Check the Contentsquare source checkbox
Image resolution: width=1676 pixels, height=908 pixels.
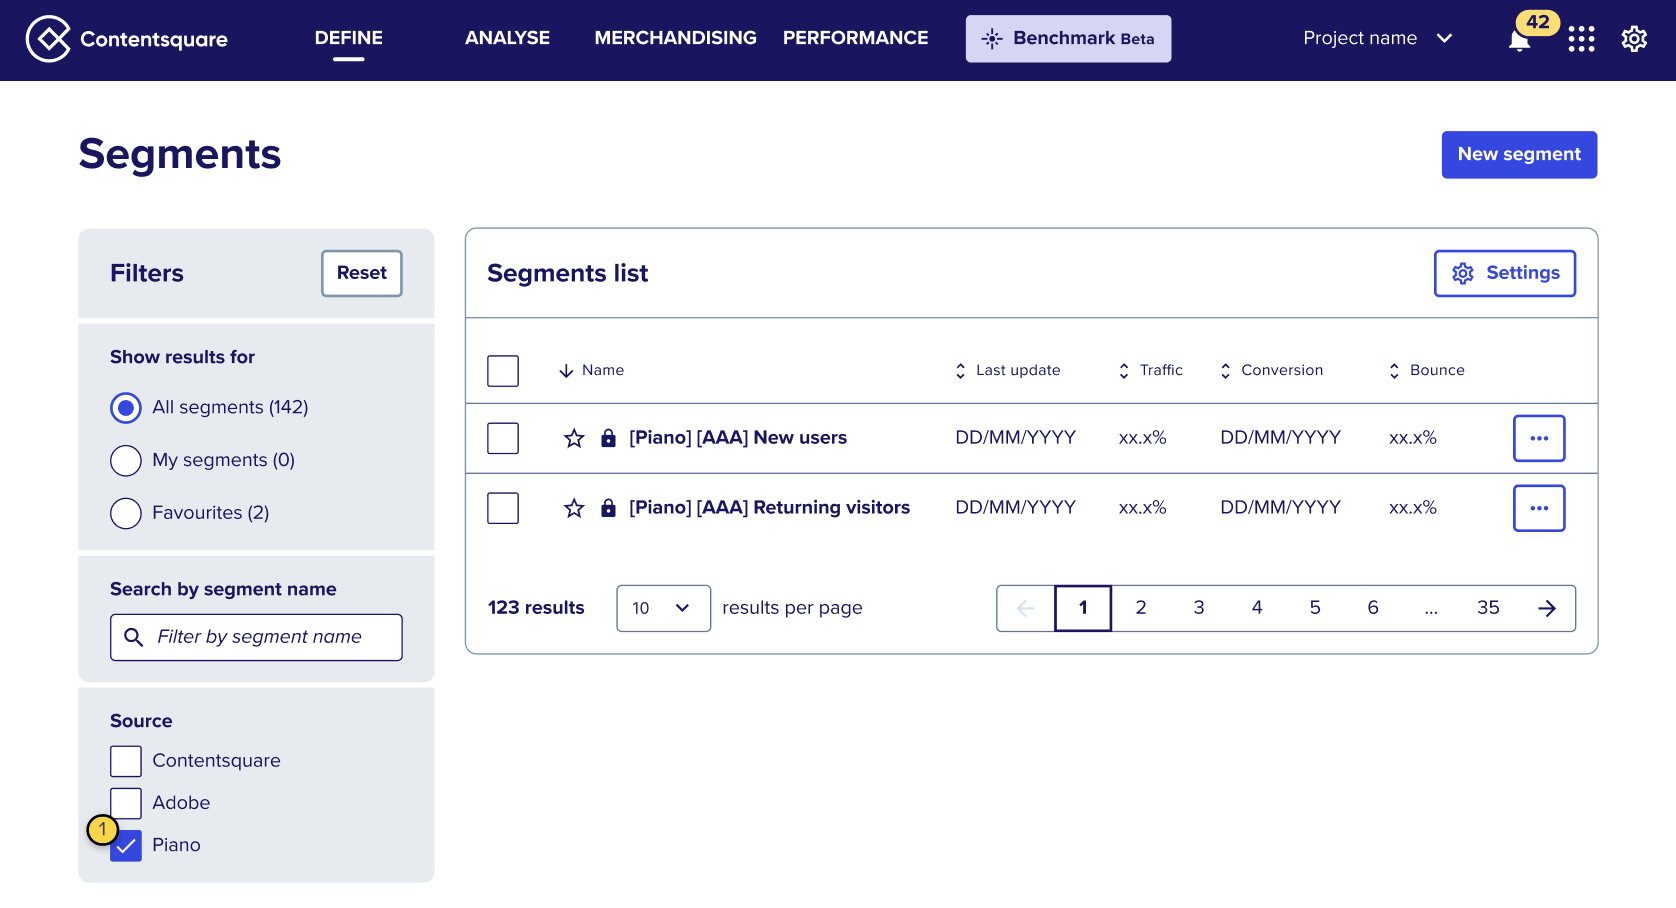point(126,761)
